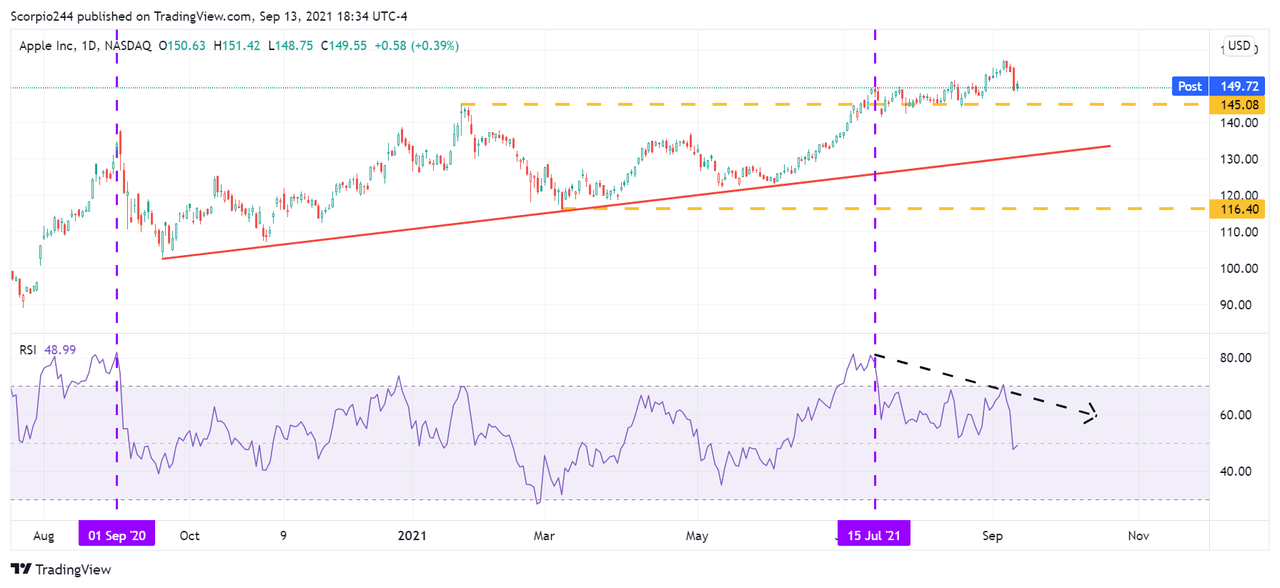Click the Apple Inc, 1D, NASDAQ symbol title

pyautogui.click(x=84, y=46)
